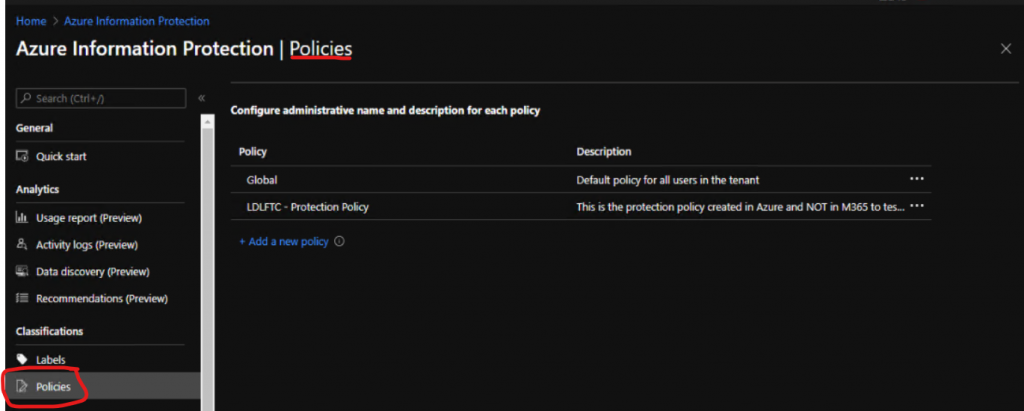The image size is (1024, 411).
Task: Click the info icon beside Add a new policy
Action: coord(339,241)
